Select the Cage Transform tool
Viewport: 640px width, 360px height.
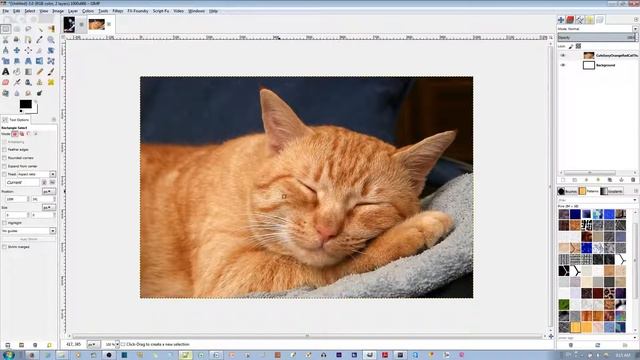tap(51, 61)
